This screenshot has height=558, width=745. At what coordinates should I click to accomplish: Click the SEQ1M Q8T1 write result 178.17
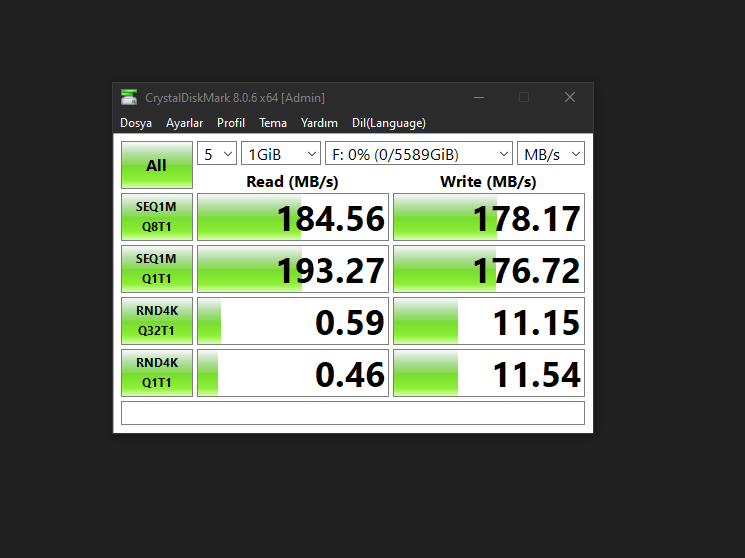coord(489,217)
